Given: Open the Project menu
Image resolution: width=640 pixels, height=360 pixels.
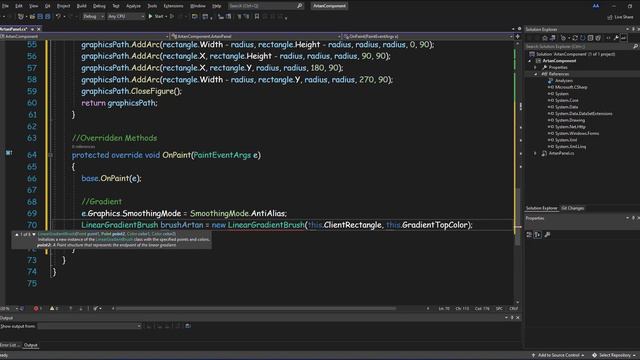Looking at the screenshot, I should [x=63, y=6].
